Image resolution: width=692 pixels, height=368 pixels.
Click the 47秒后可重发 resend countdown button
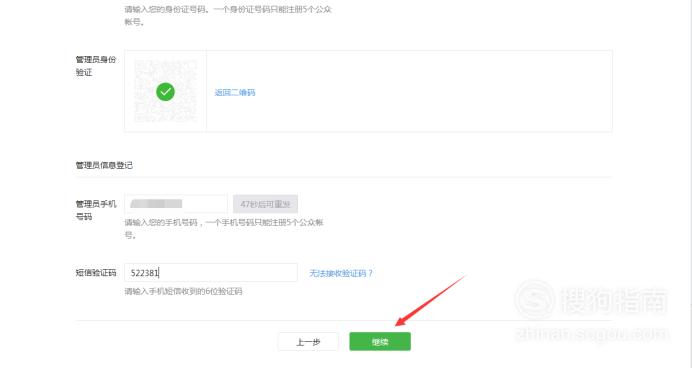(x=265, y=204)
